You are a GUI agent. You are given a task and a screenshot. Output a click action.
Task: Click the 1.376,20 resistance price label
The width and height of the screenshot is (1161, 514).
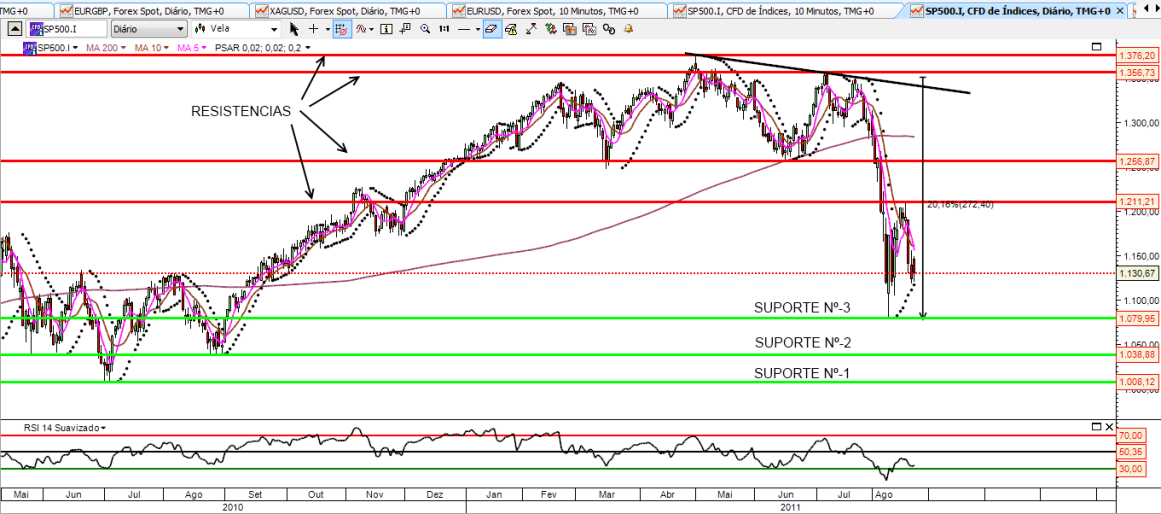(x=1139, y=56)
